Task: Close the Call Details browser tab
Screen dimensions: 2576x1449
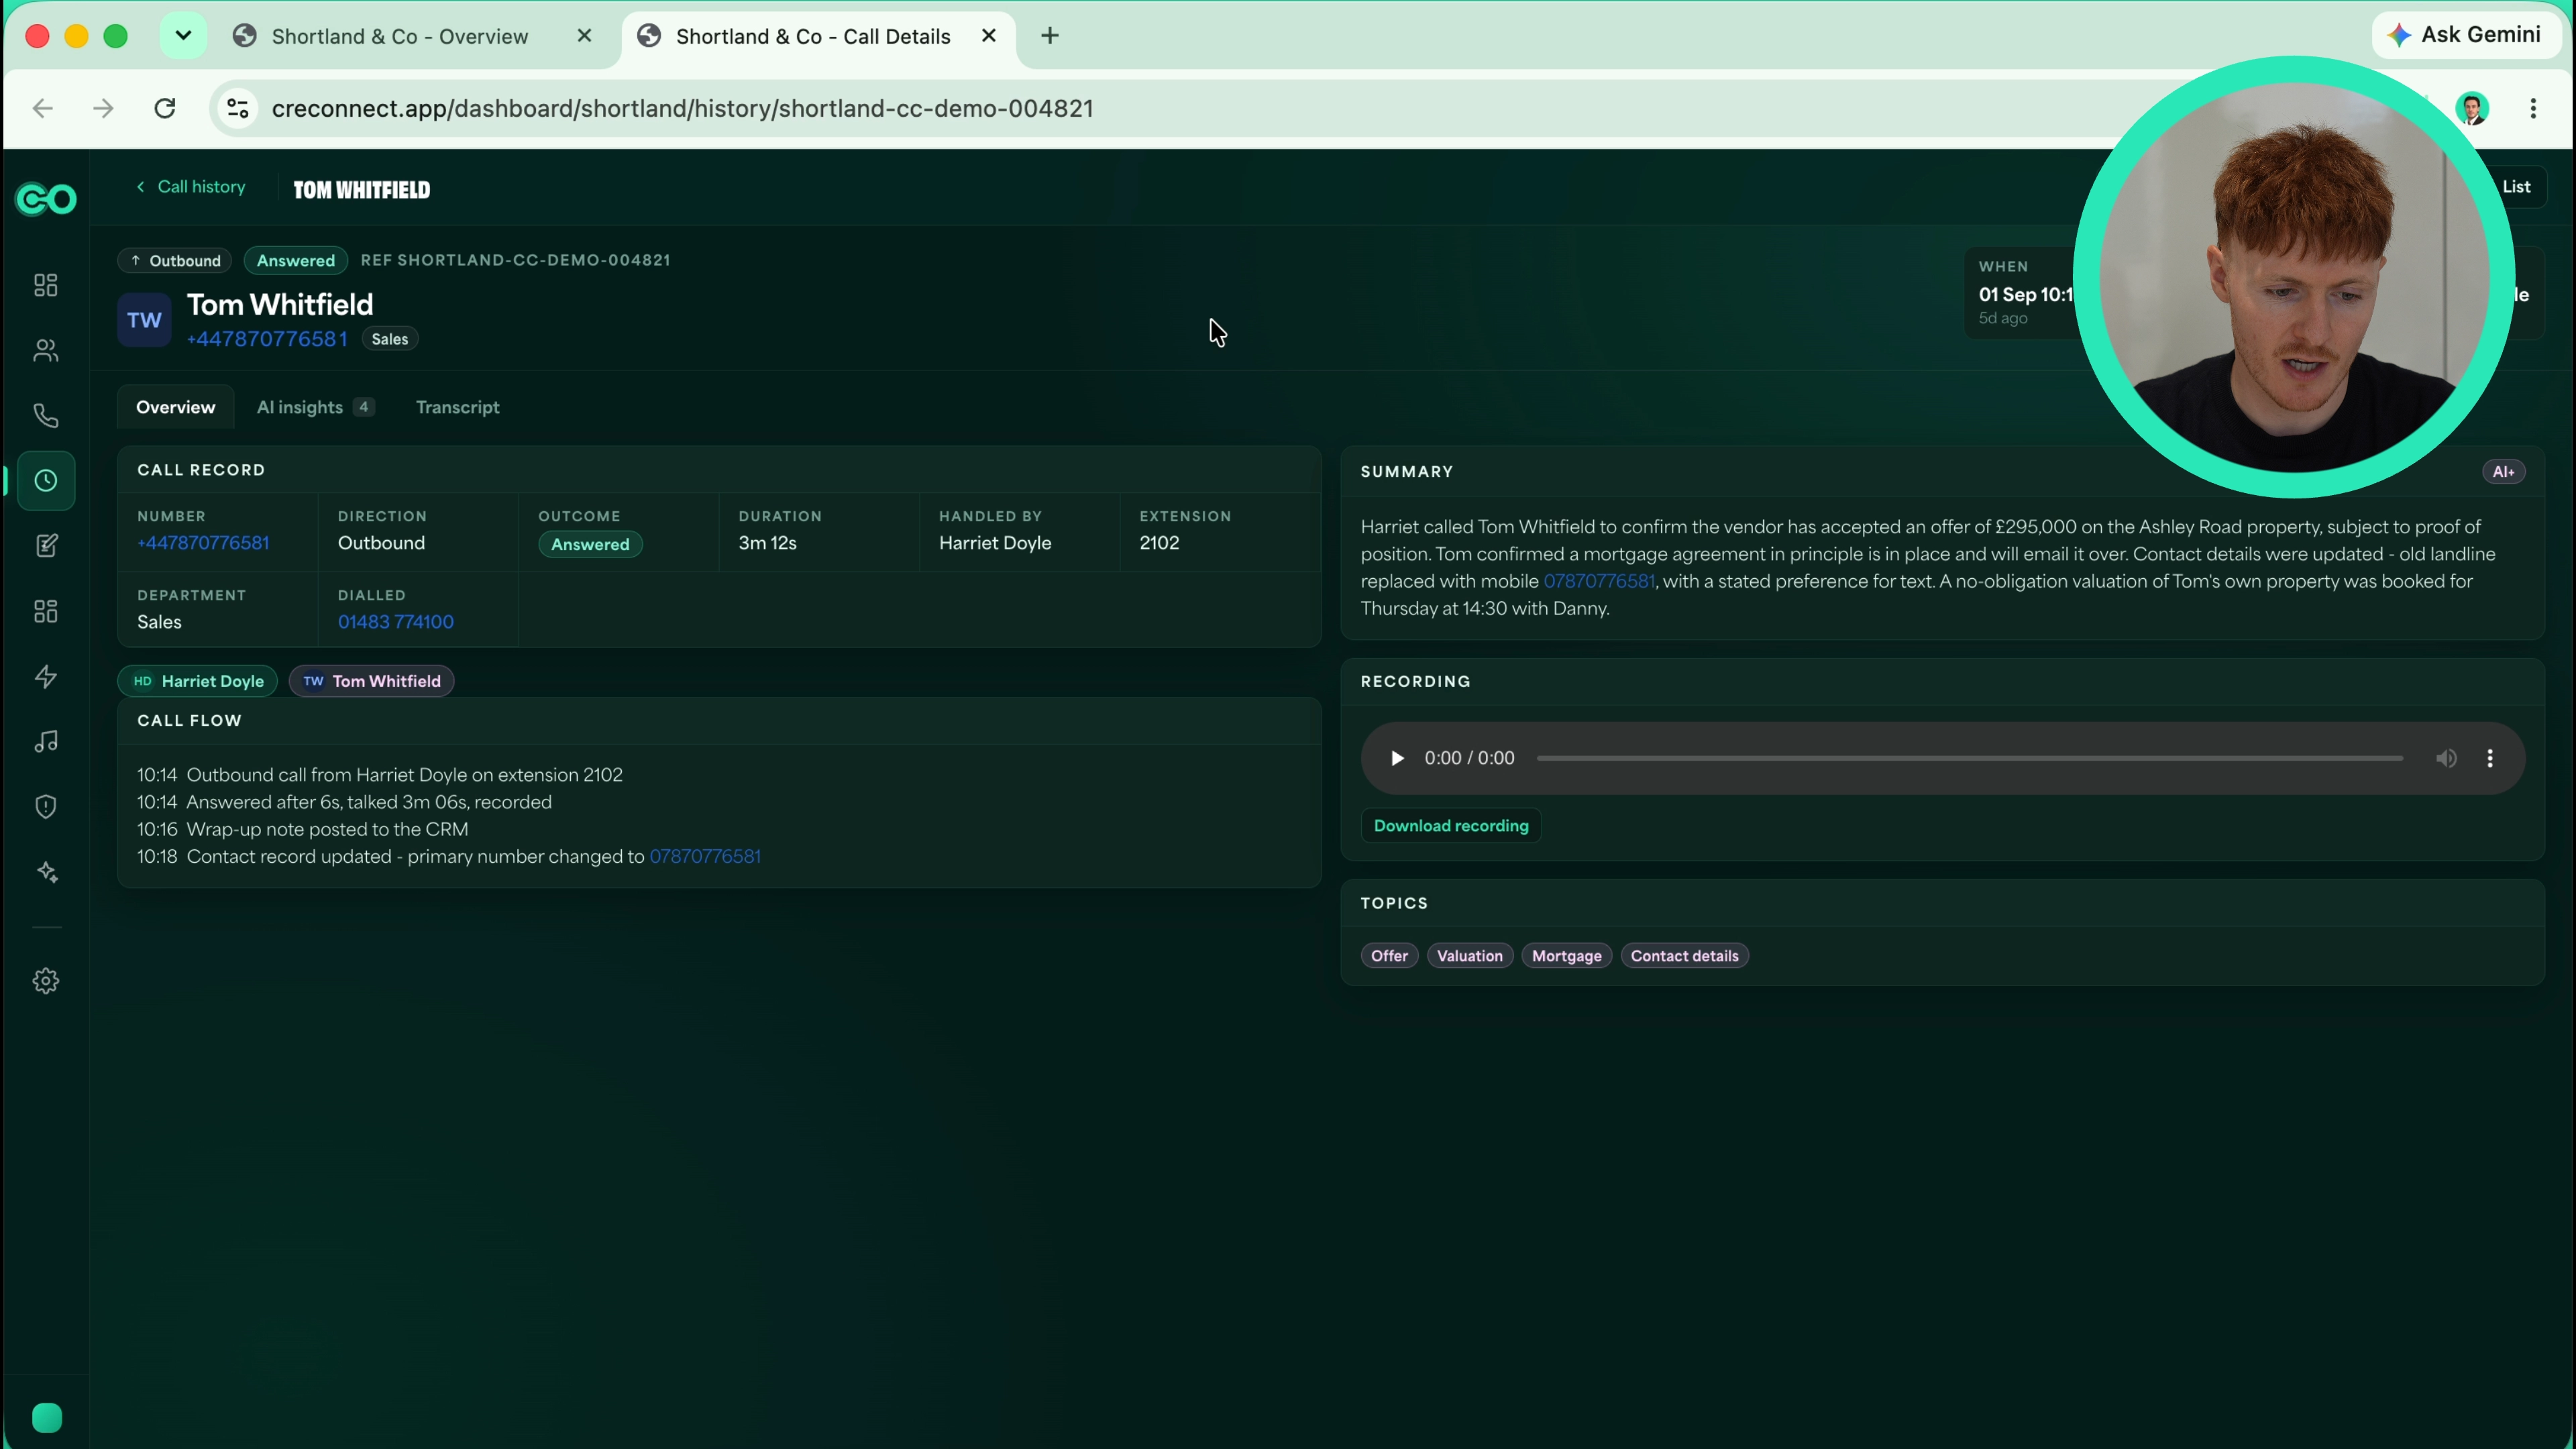Action: tap(989, 36)
